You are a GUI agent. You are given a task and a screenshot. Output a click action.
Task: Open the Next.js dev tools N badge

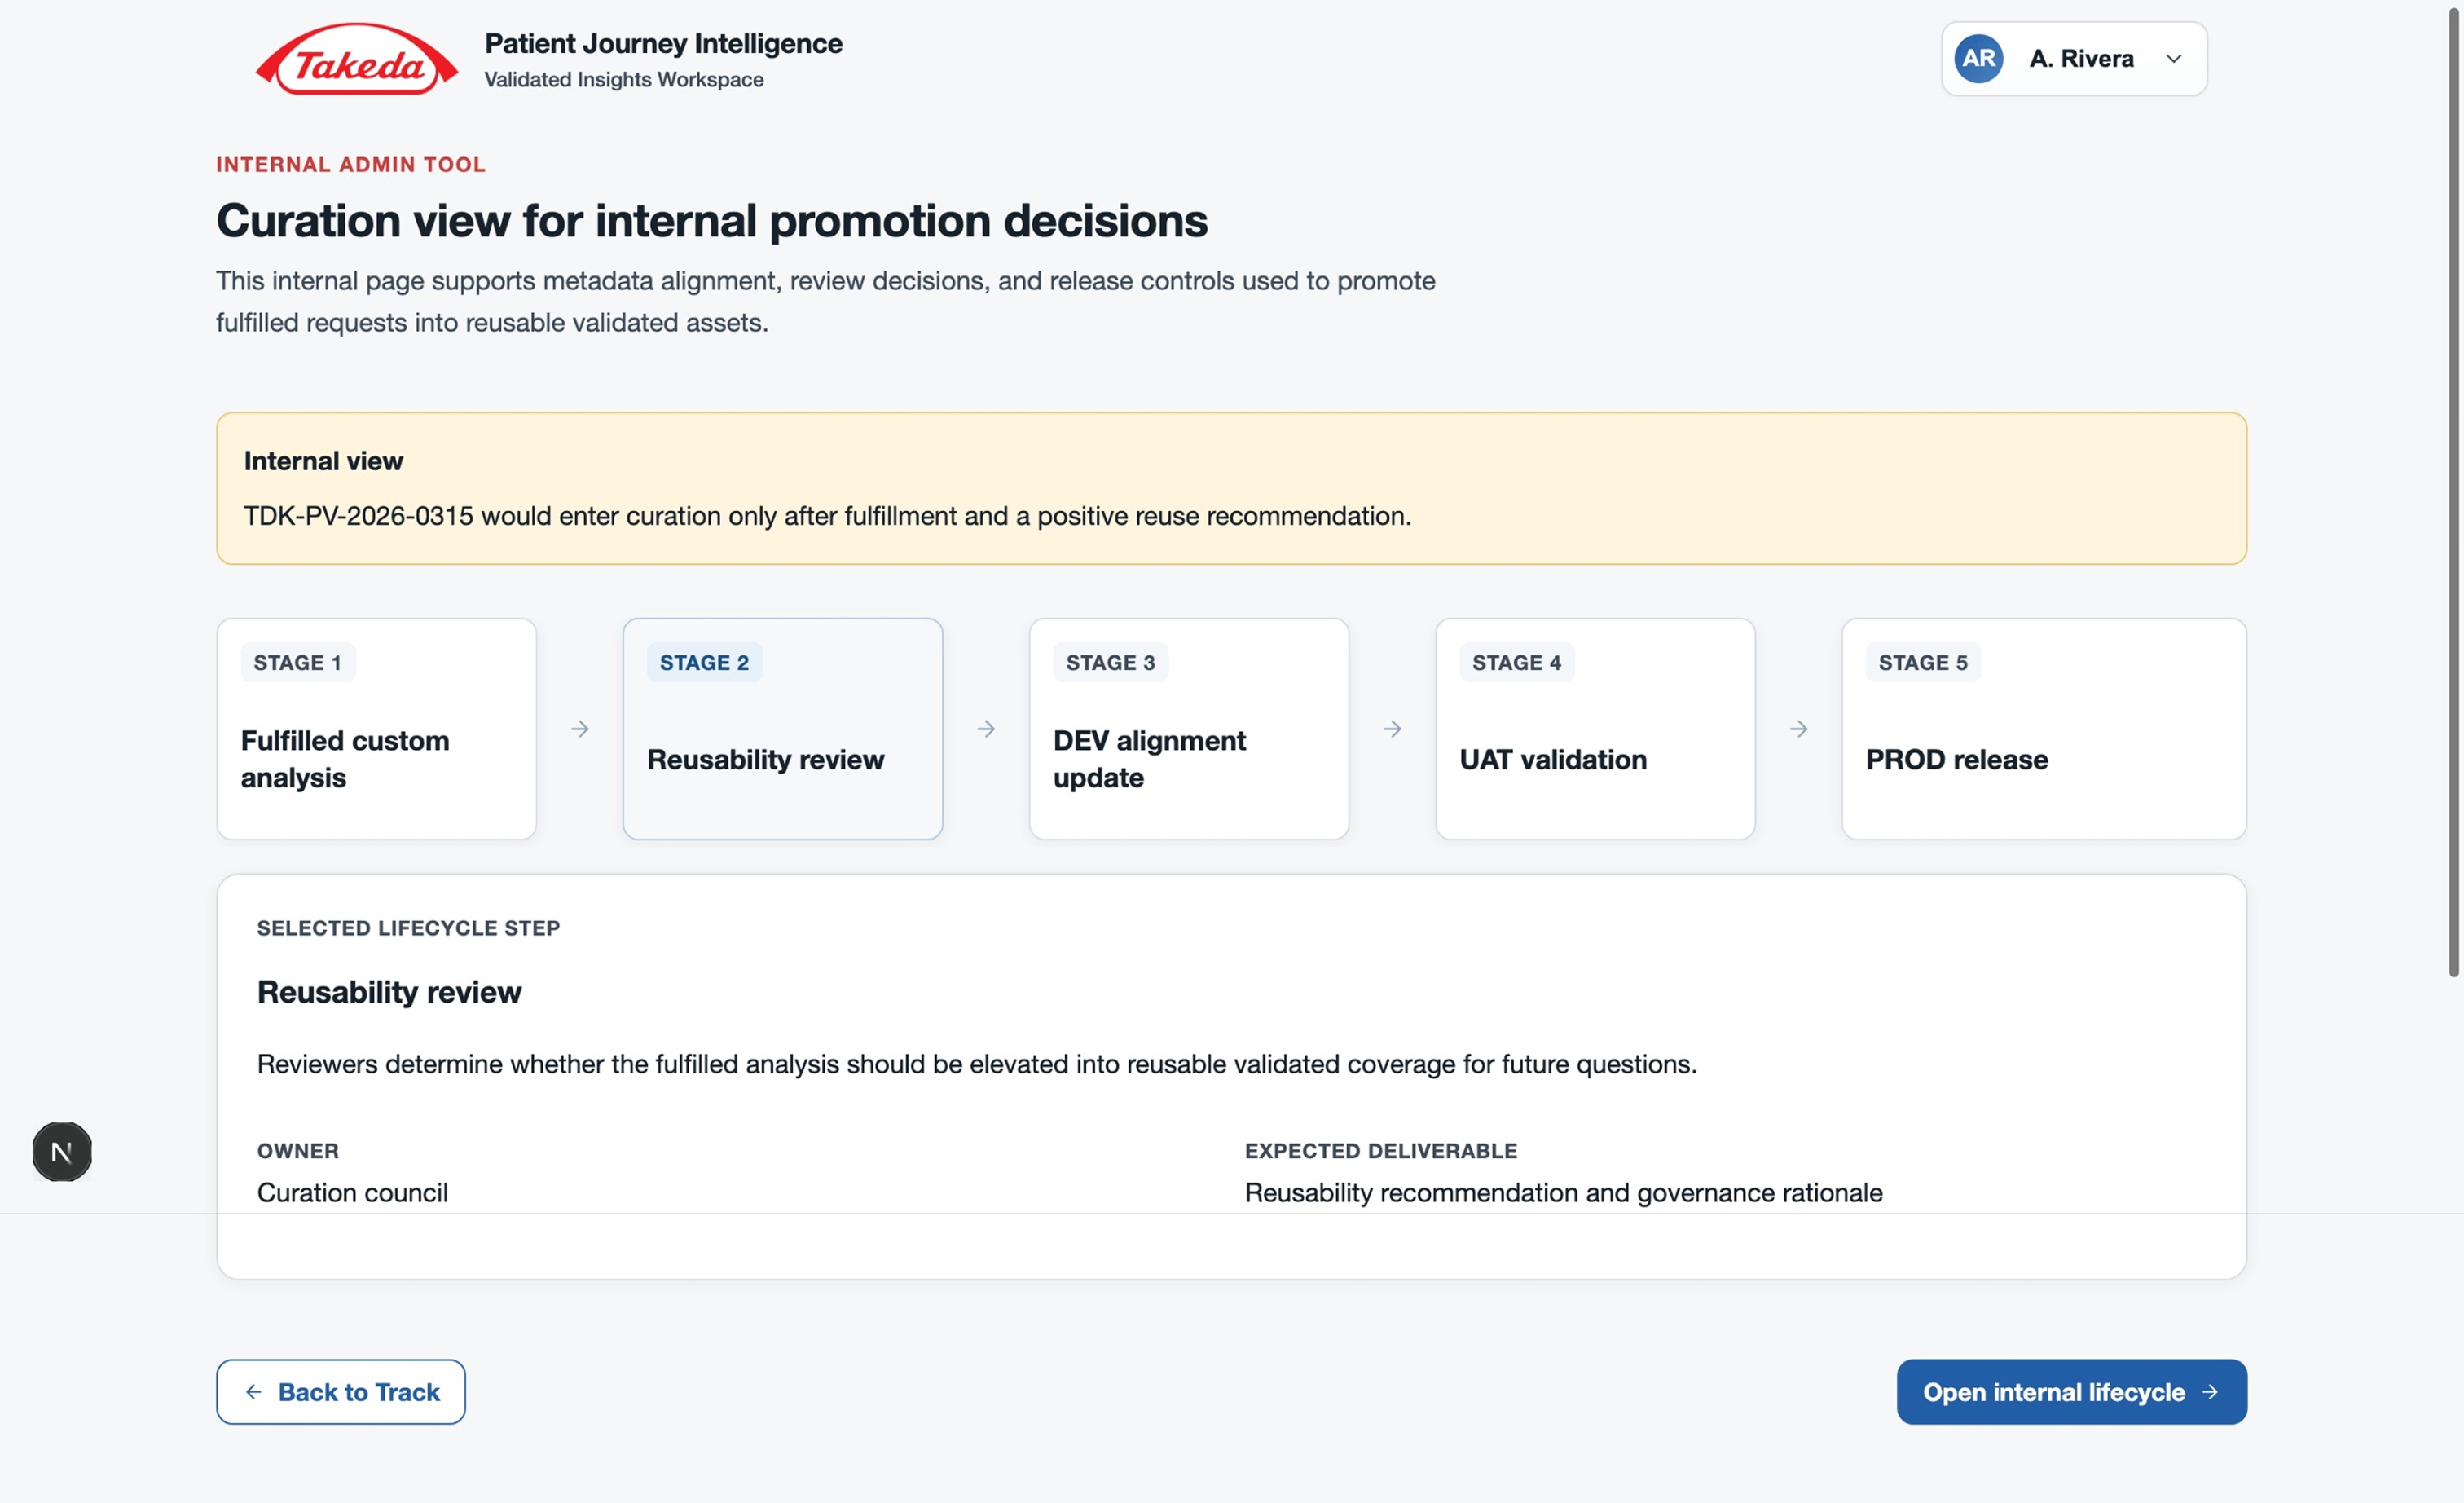pyautogui.click(x=62, y=1152)
